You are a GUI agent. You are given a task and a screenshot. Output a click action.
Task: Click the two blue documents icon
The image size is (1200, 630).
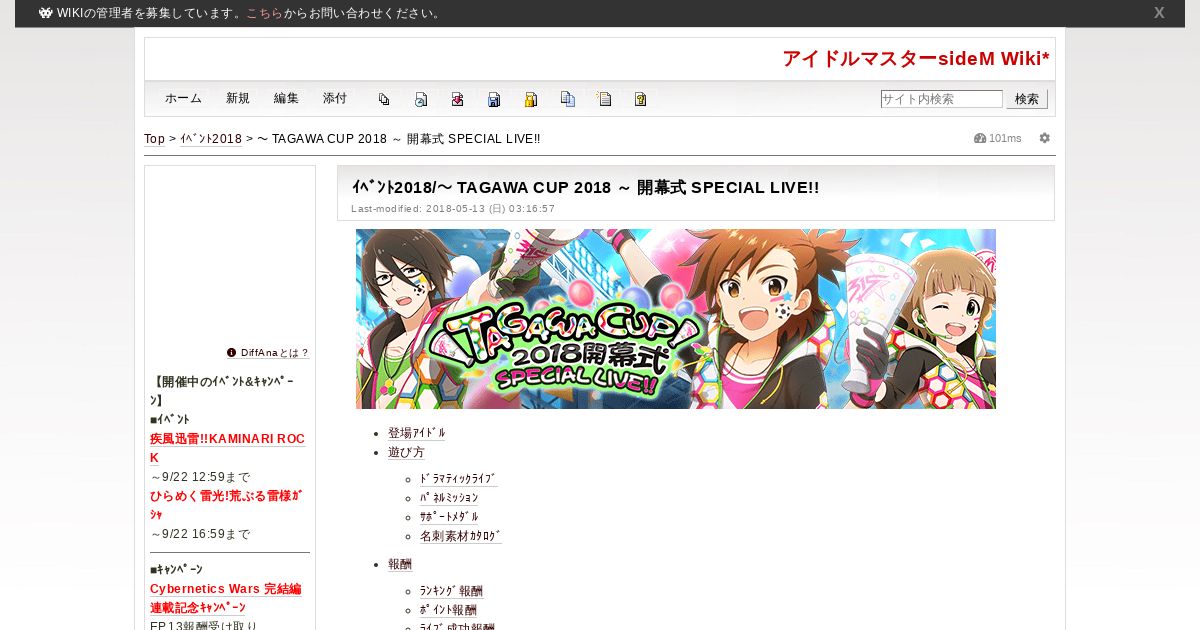(568, 99)
